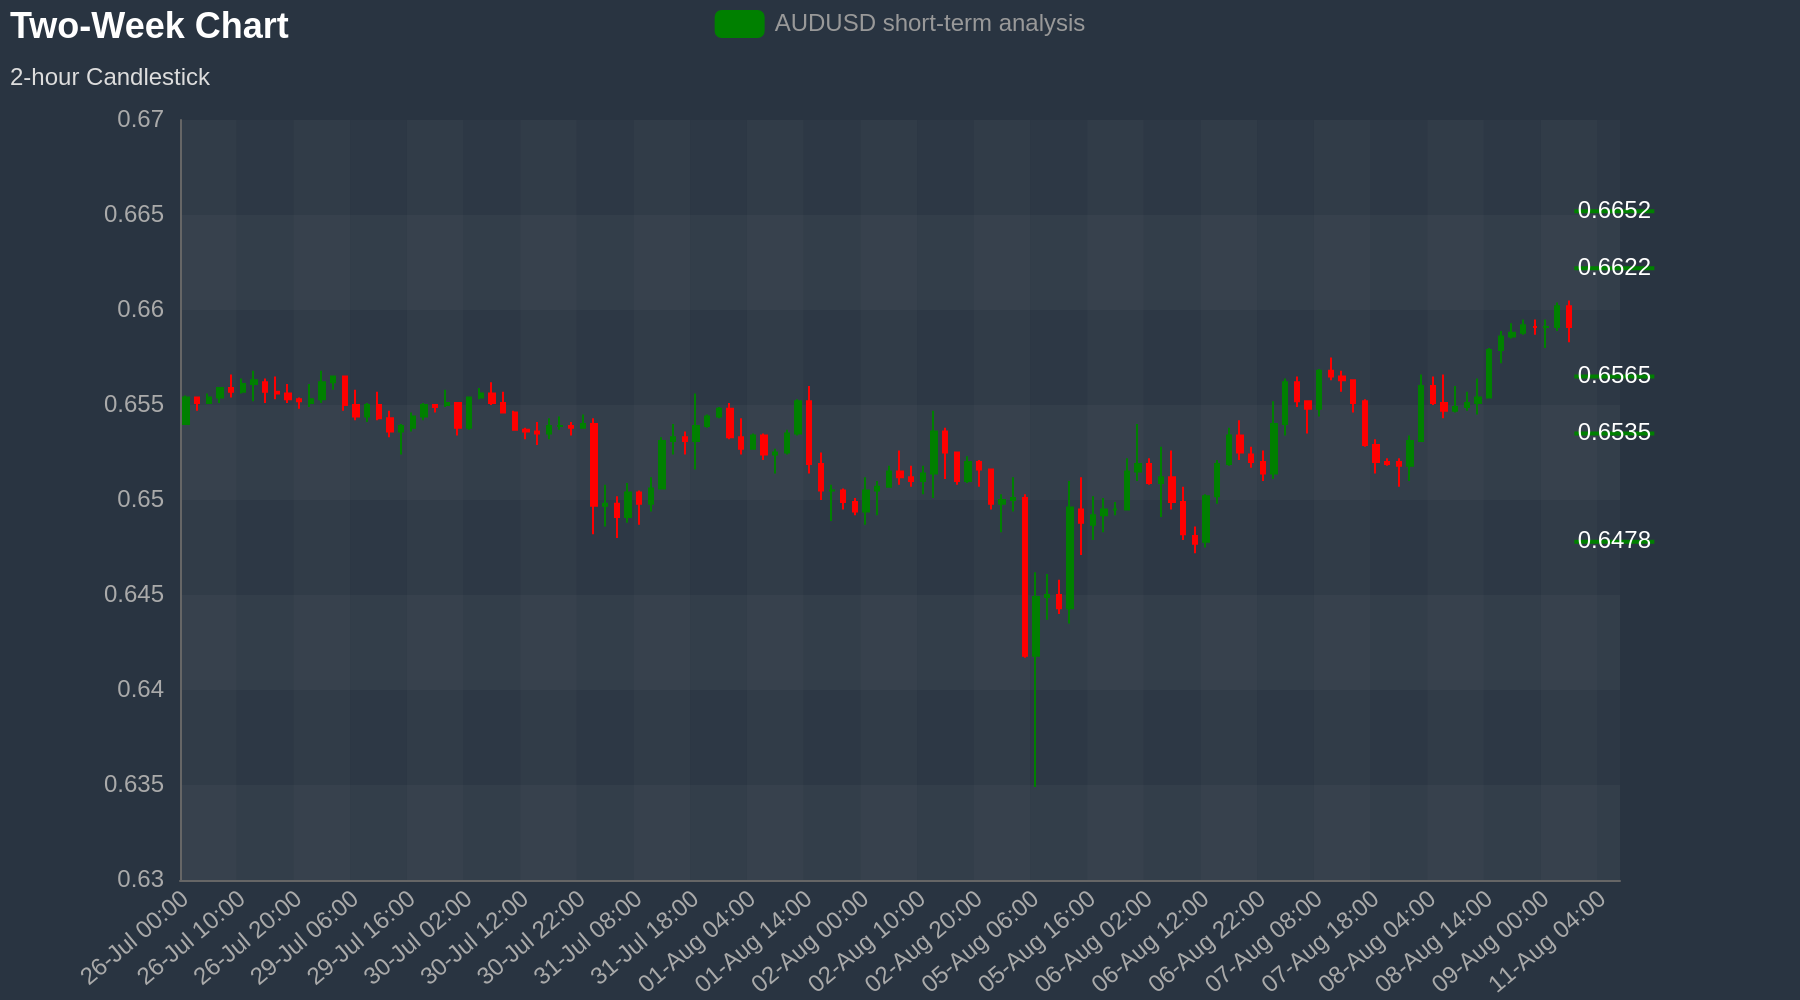Image resolution: width=1800 pixels, height=1000 pixels.
Task: Select the 0.6652 price level label
Action: point(1614,210)
